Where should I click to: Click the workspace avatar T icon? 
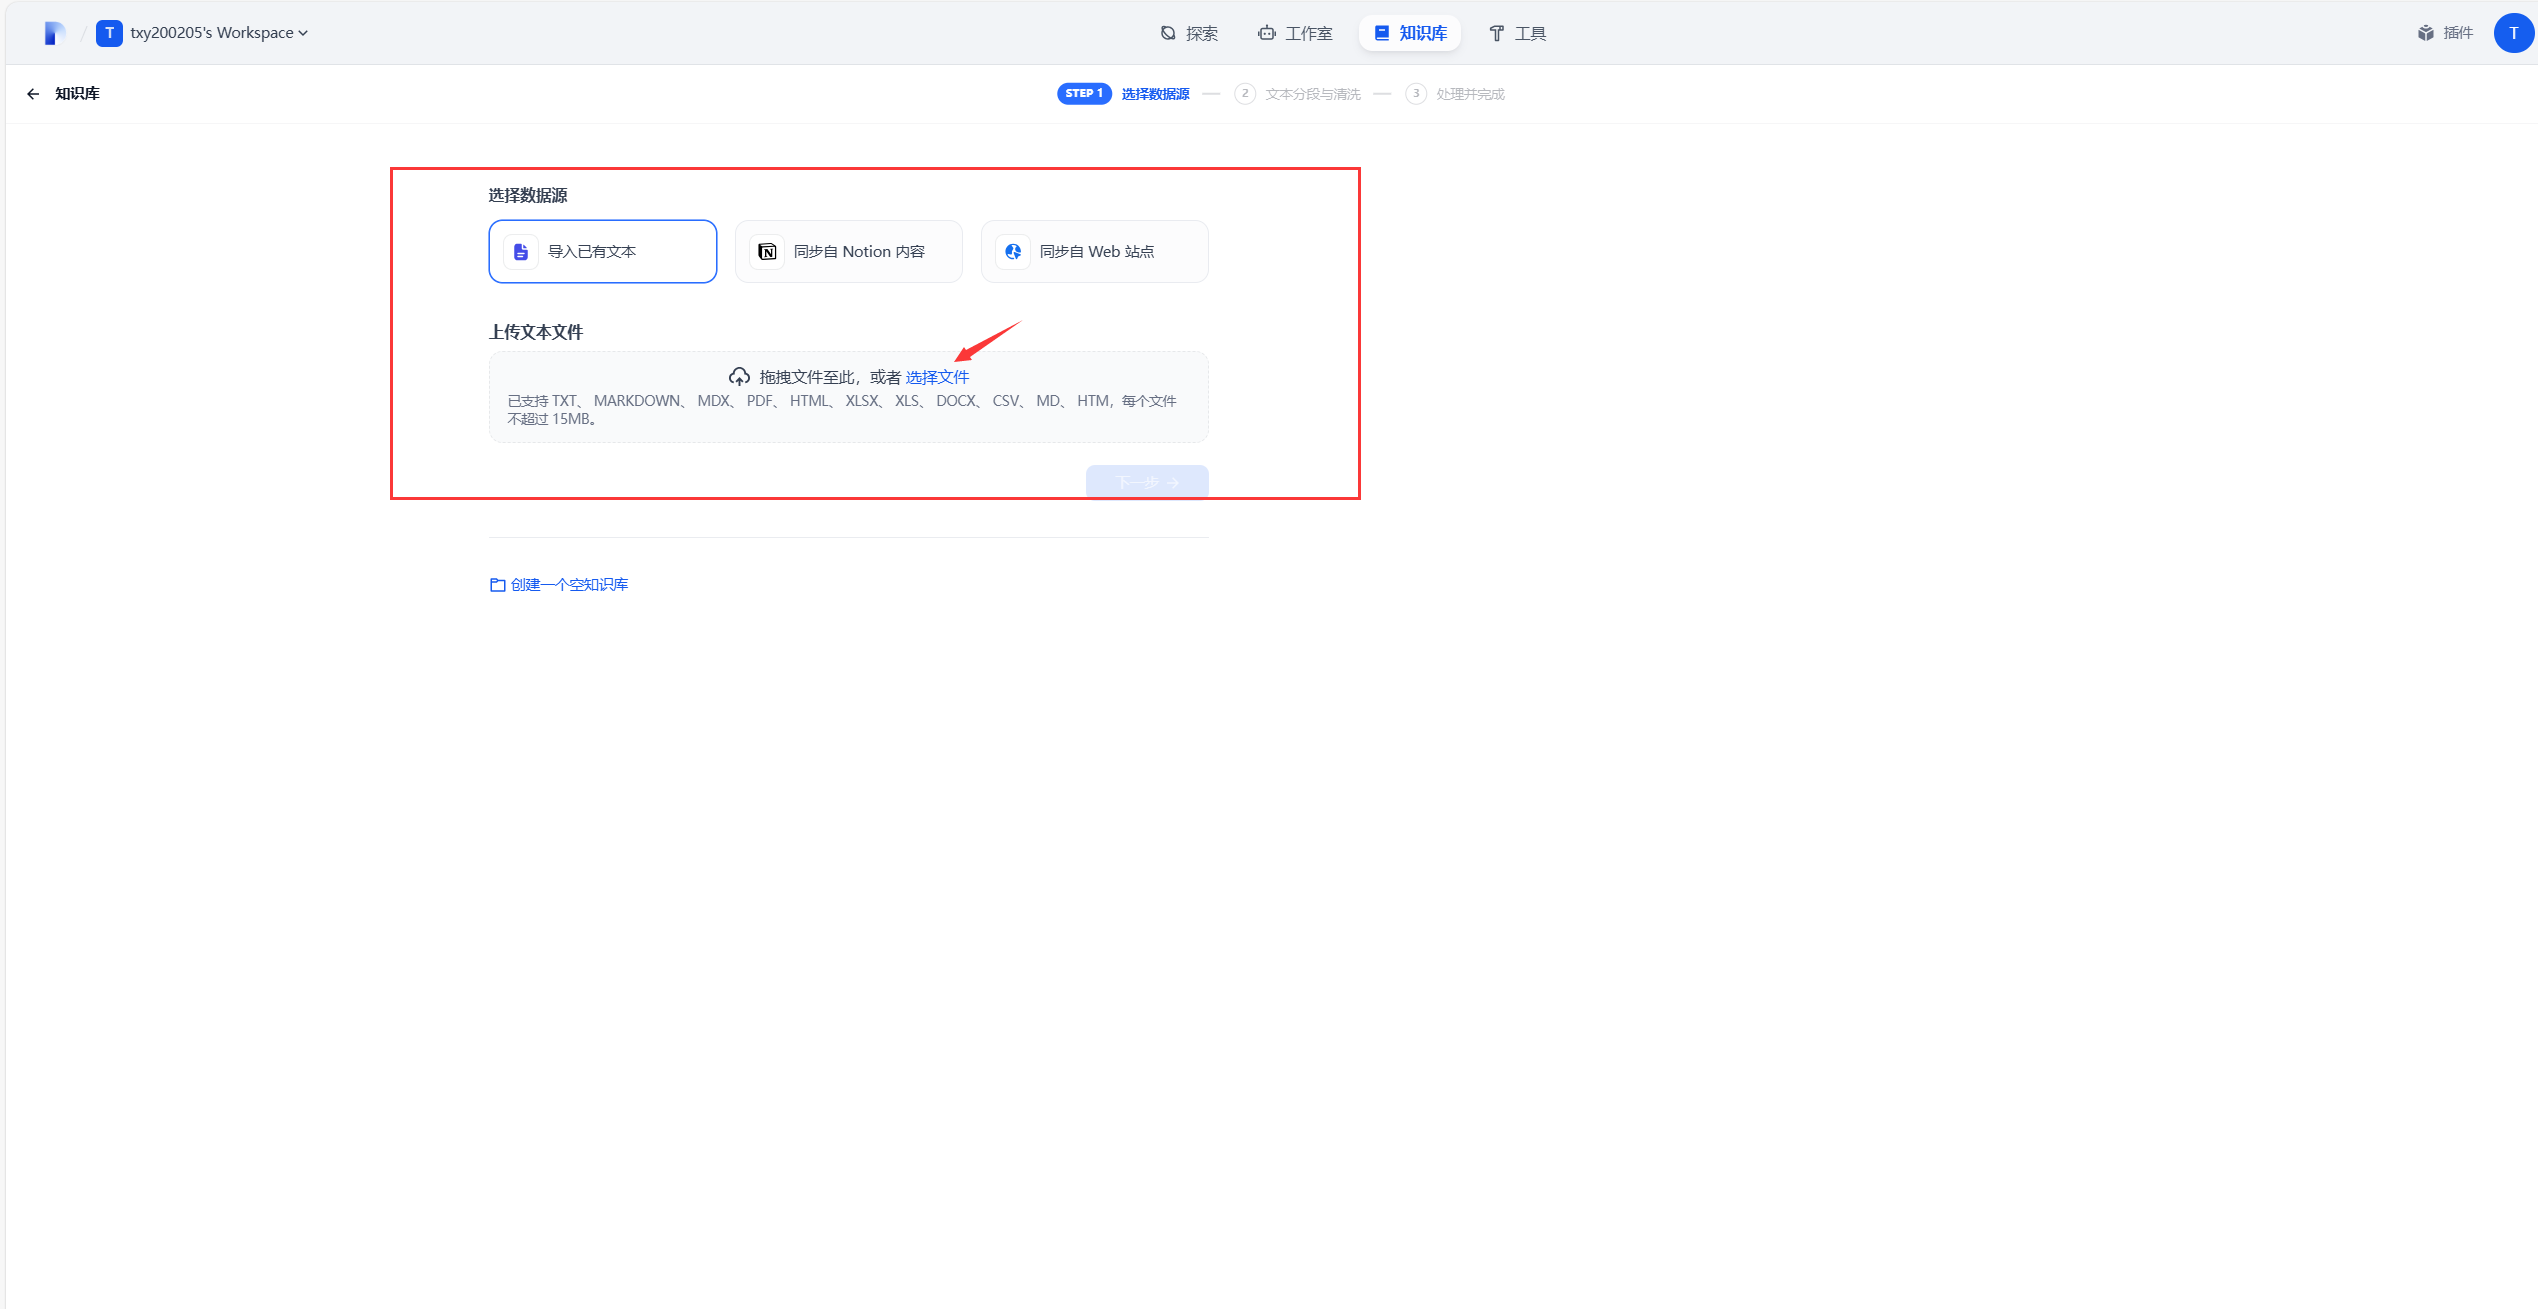coord(109,33)
